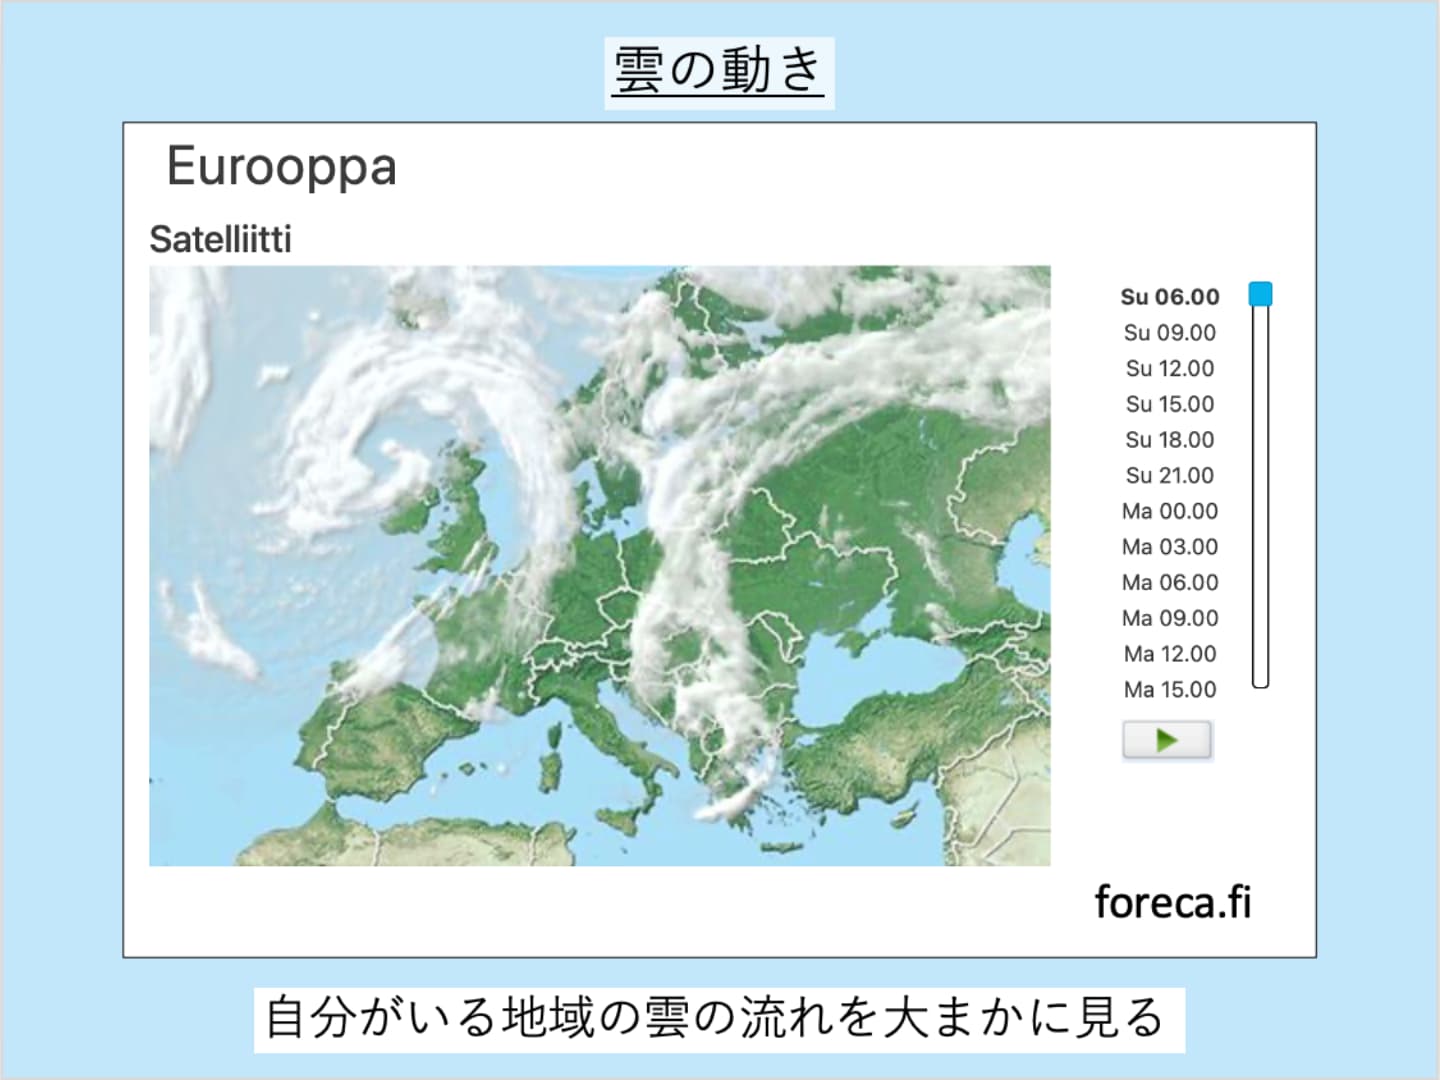Viewport: 1440px width, 1080px height.
Task: Select the Ma 06.00 time step
Action: (1169, 583)
